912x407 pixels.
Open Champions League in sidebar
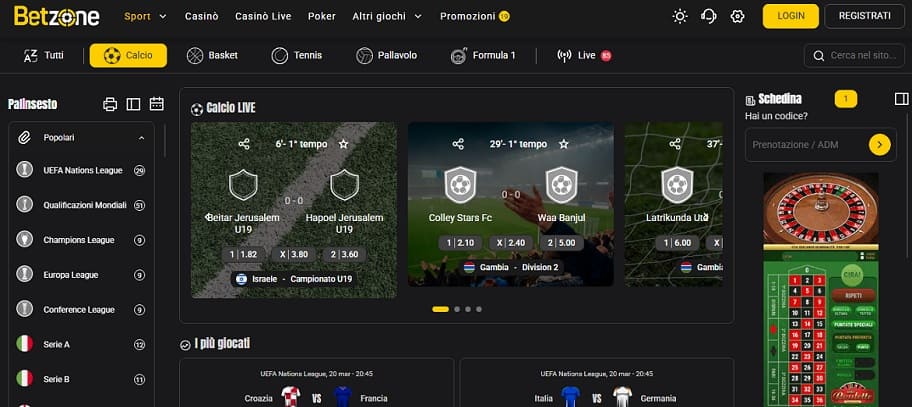[x=81, y=240]
